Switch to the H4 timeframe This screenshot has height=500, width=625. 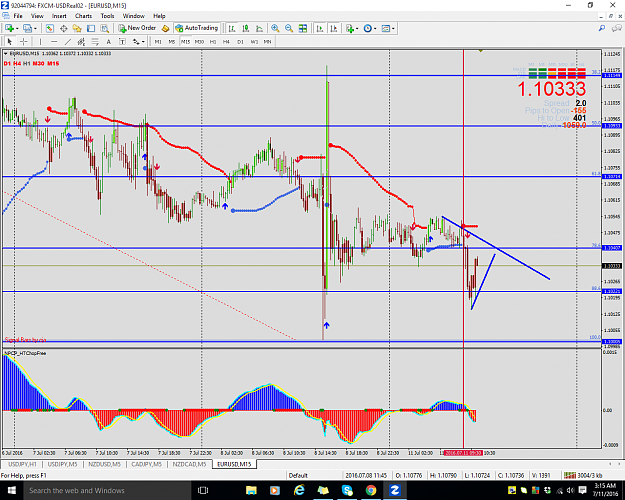point(226,41)
